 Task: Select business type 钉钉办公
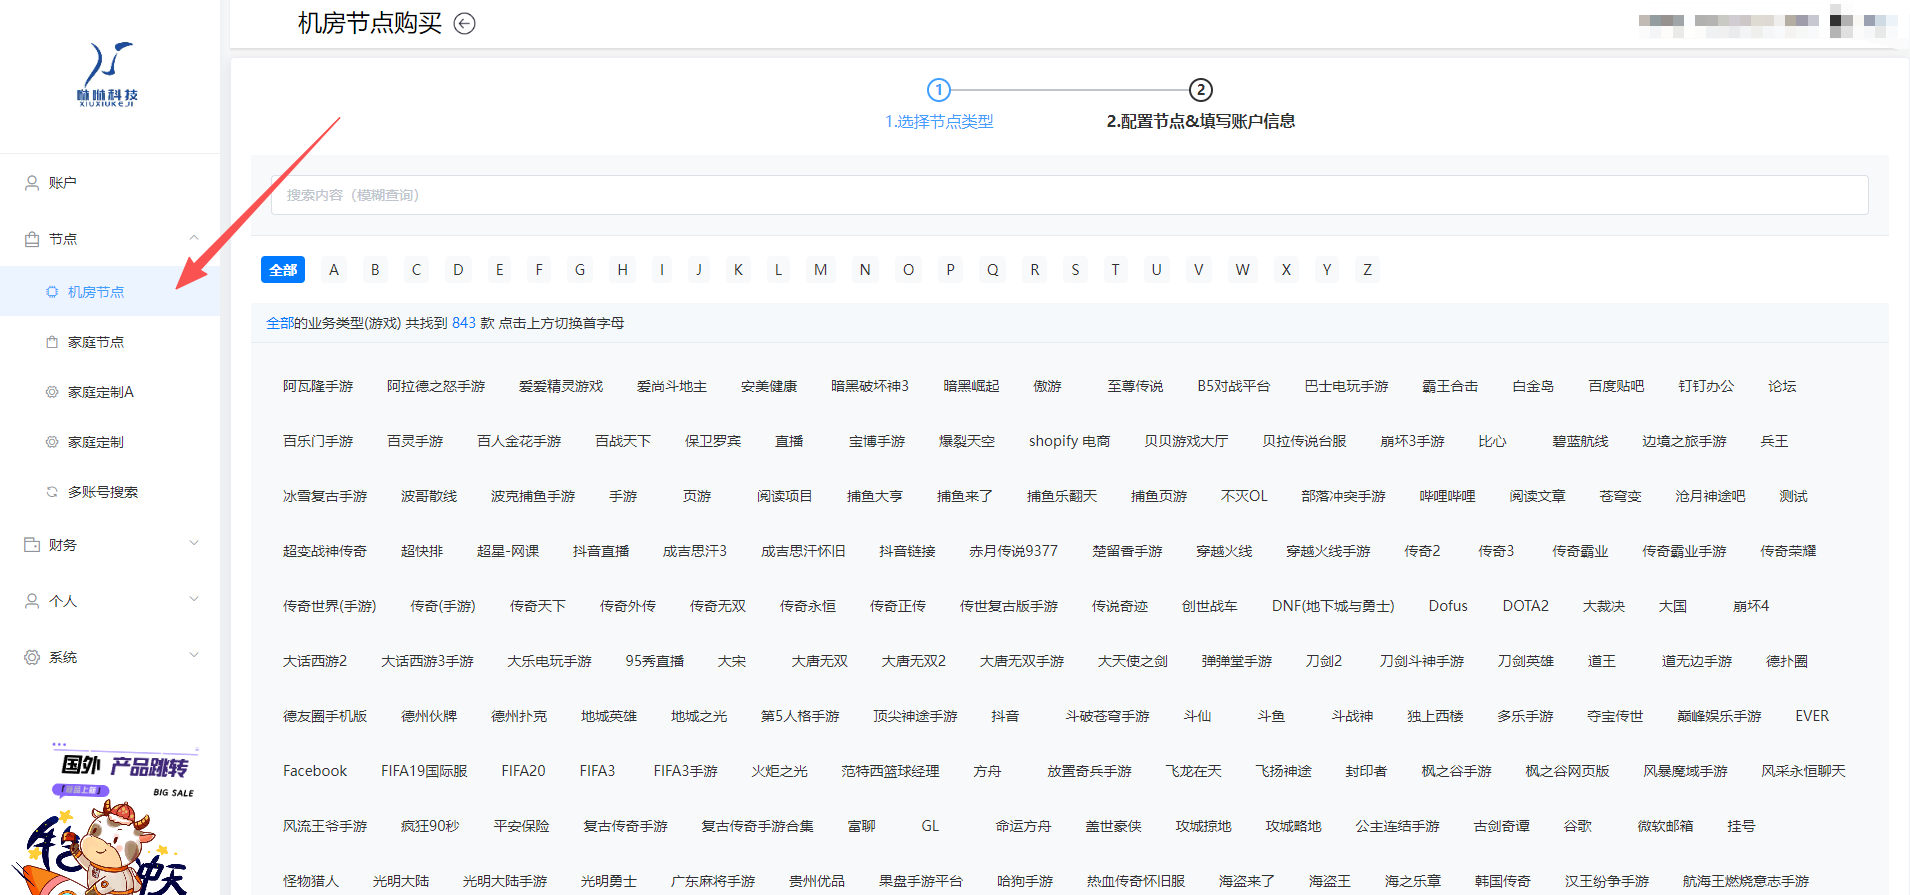point(1706,386)
